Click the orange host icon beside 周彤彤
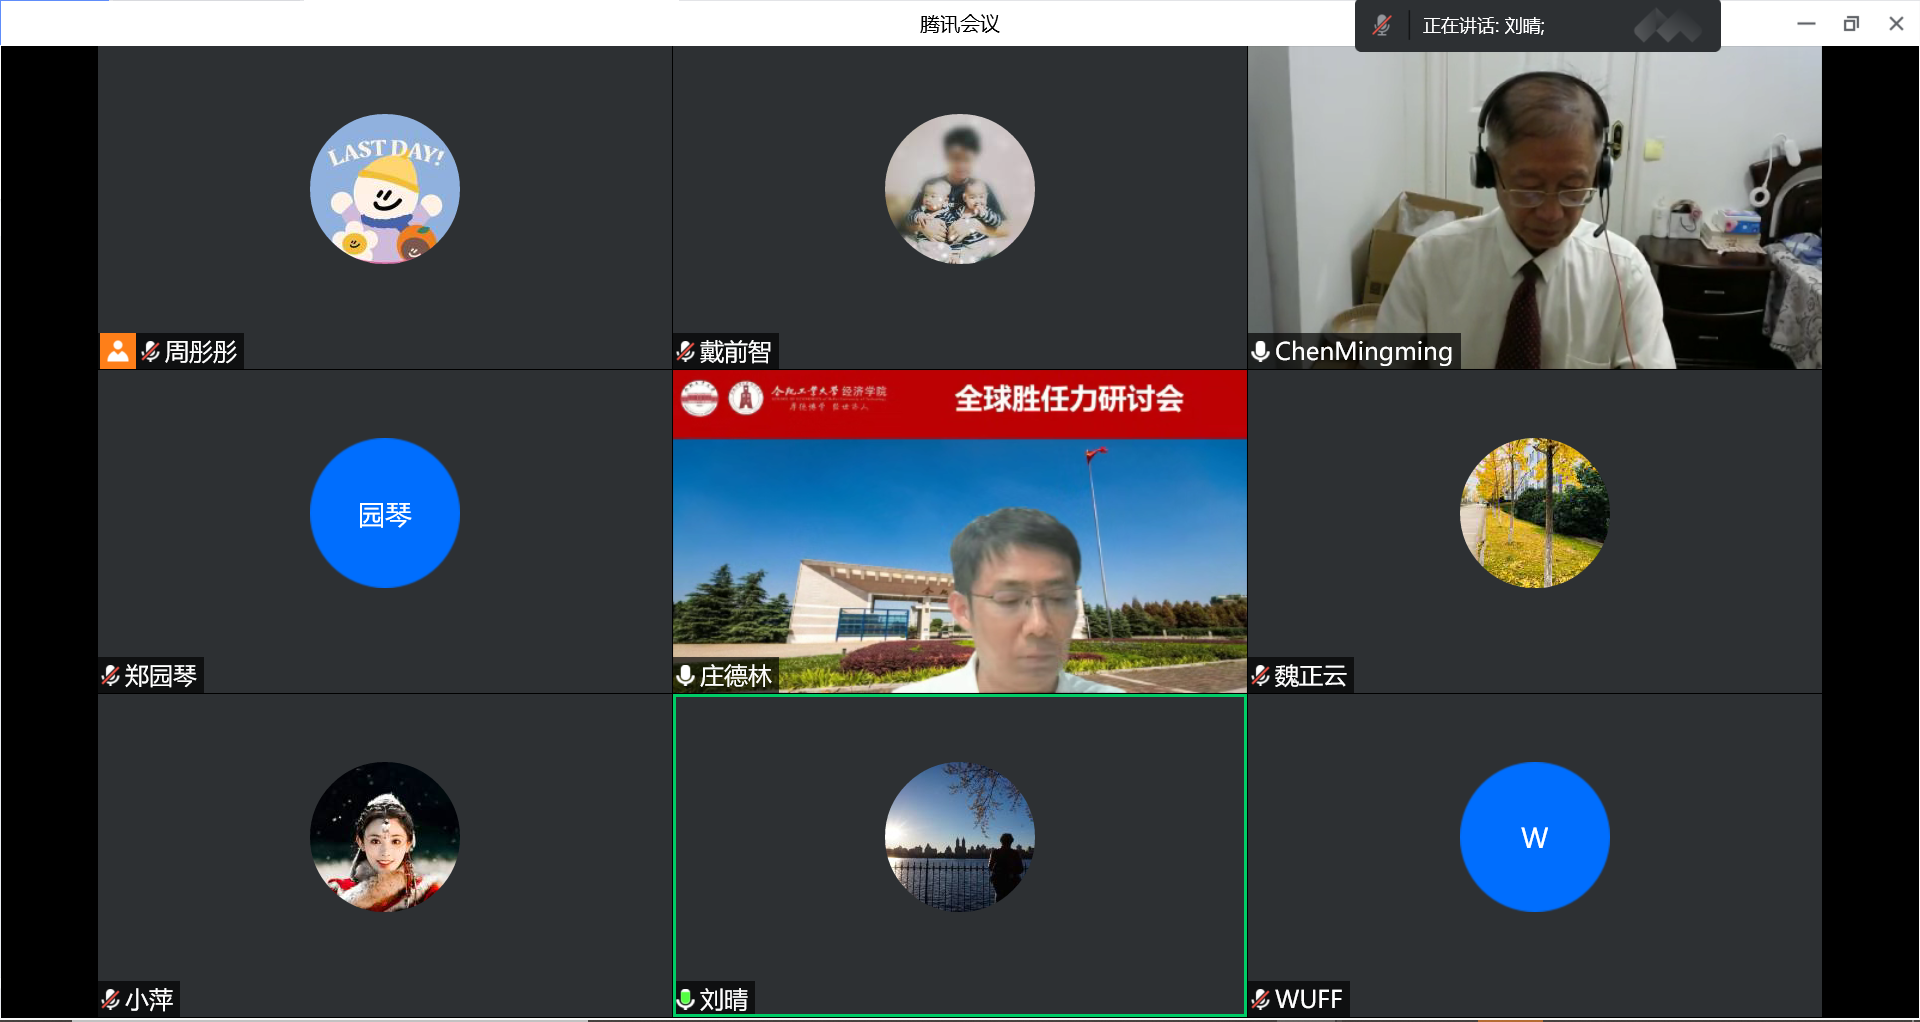The image size is (1920, 1022). point(117,351)
